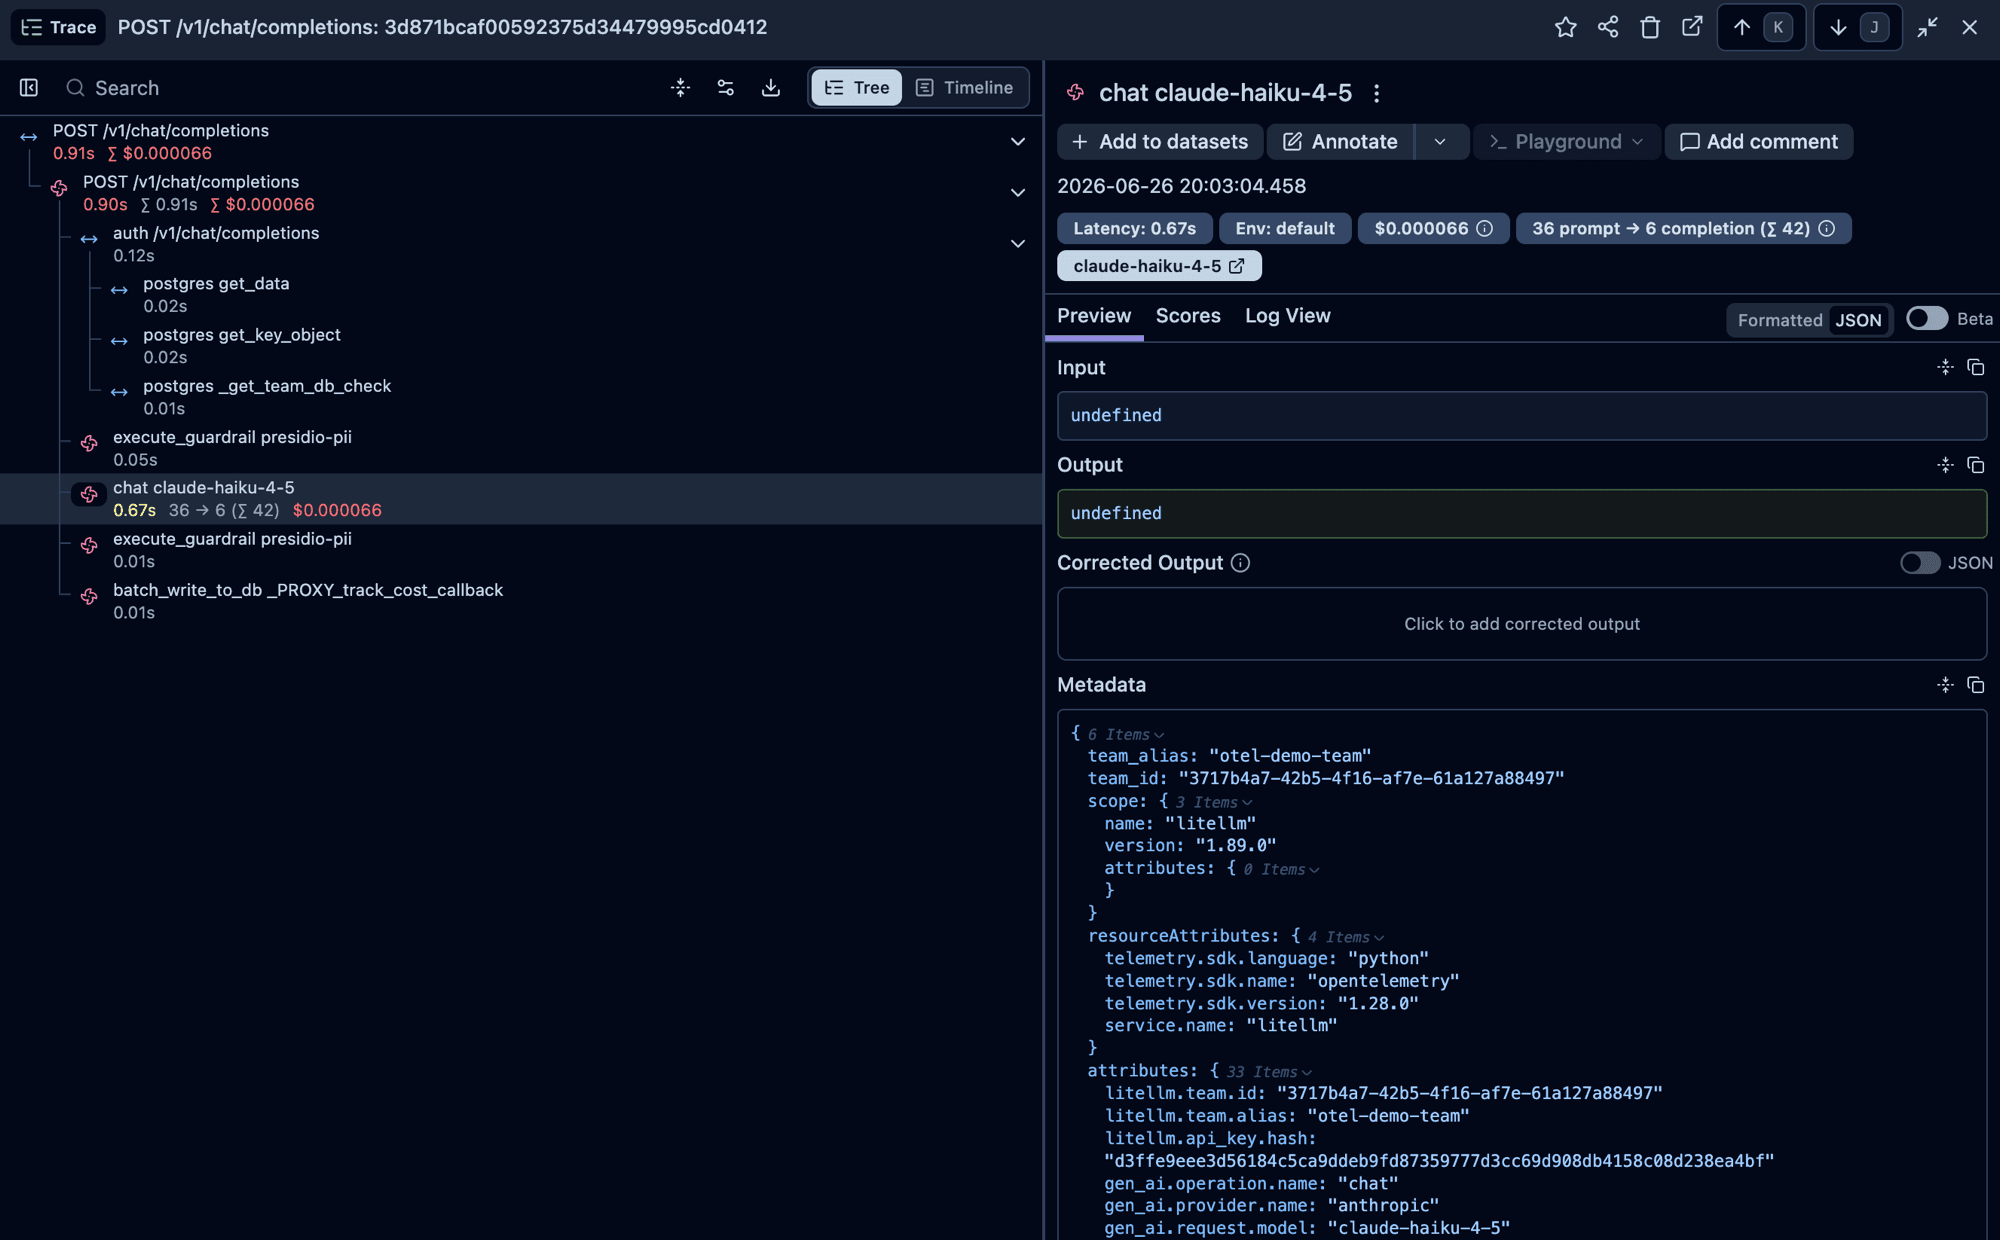Delete the trace with the trash icon
The height and width of the screenshot is (1240, 2000).
click(x=1650, y=27)
